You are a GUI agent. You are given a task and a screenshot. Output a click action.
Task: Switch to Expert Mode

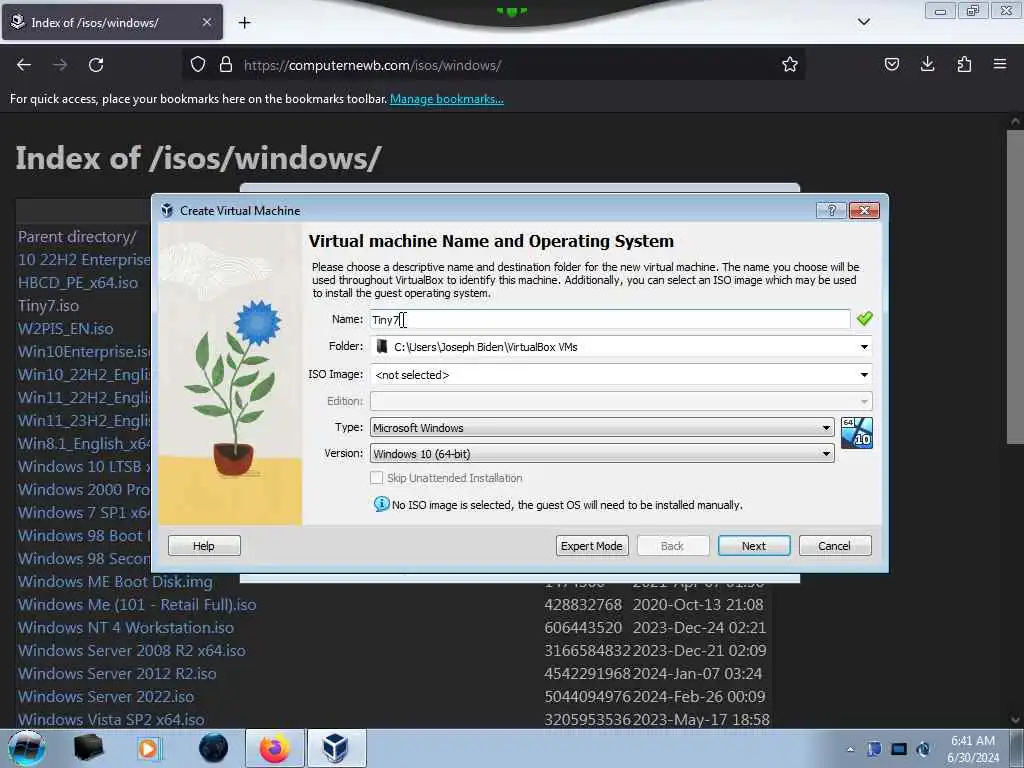click(x=592, y=546)
